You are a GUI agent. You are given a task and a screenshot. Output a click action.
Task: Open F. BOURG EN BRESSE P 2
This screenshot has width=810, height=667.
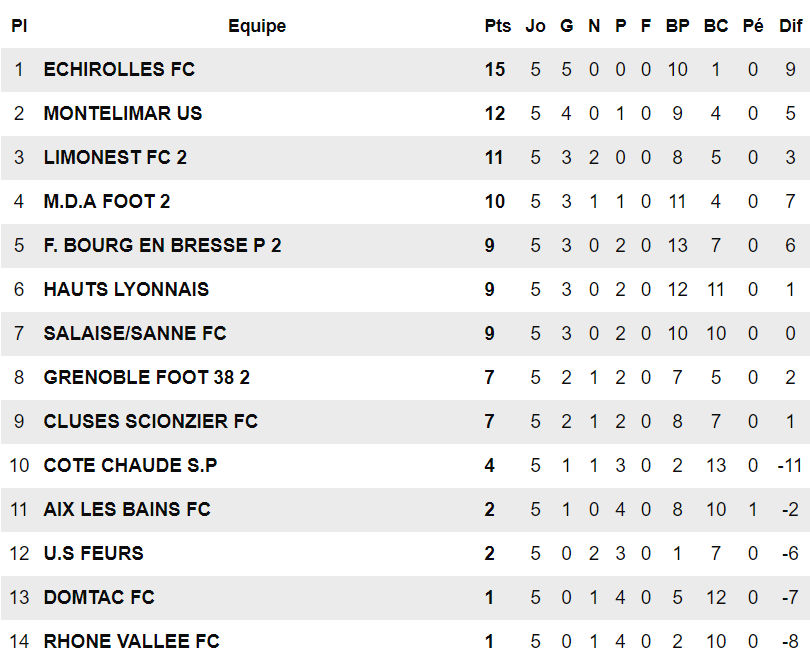coord(162,246)
